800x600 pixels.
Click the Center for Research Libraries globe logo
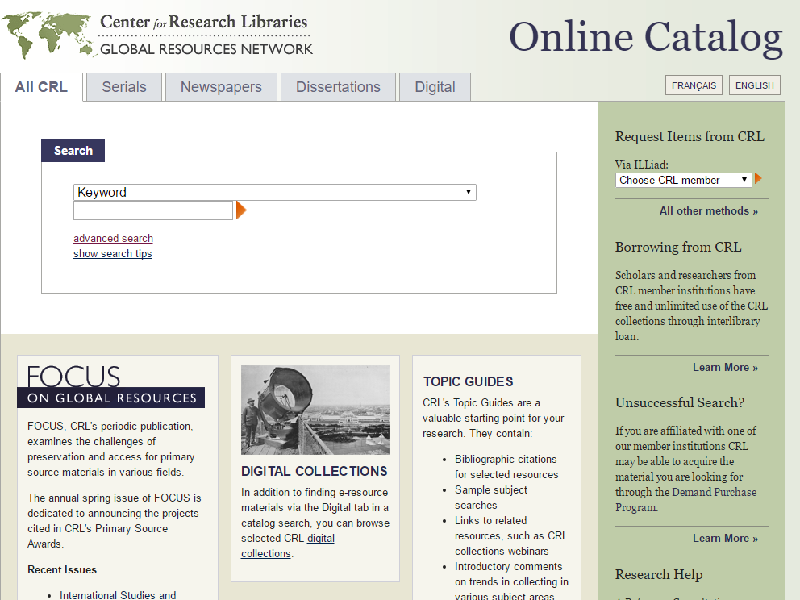[x=48, y=37]
